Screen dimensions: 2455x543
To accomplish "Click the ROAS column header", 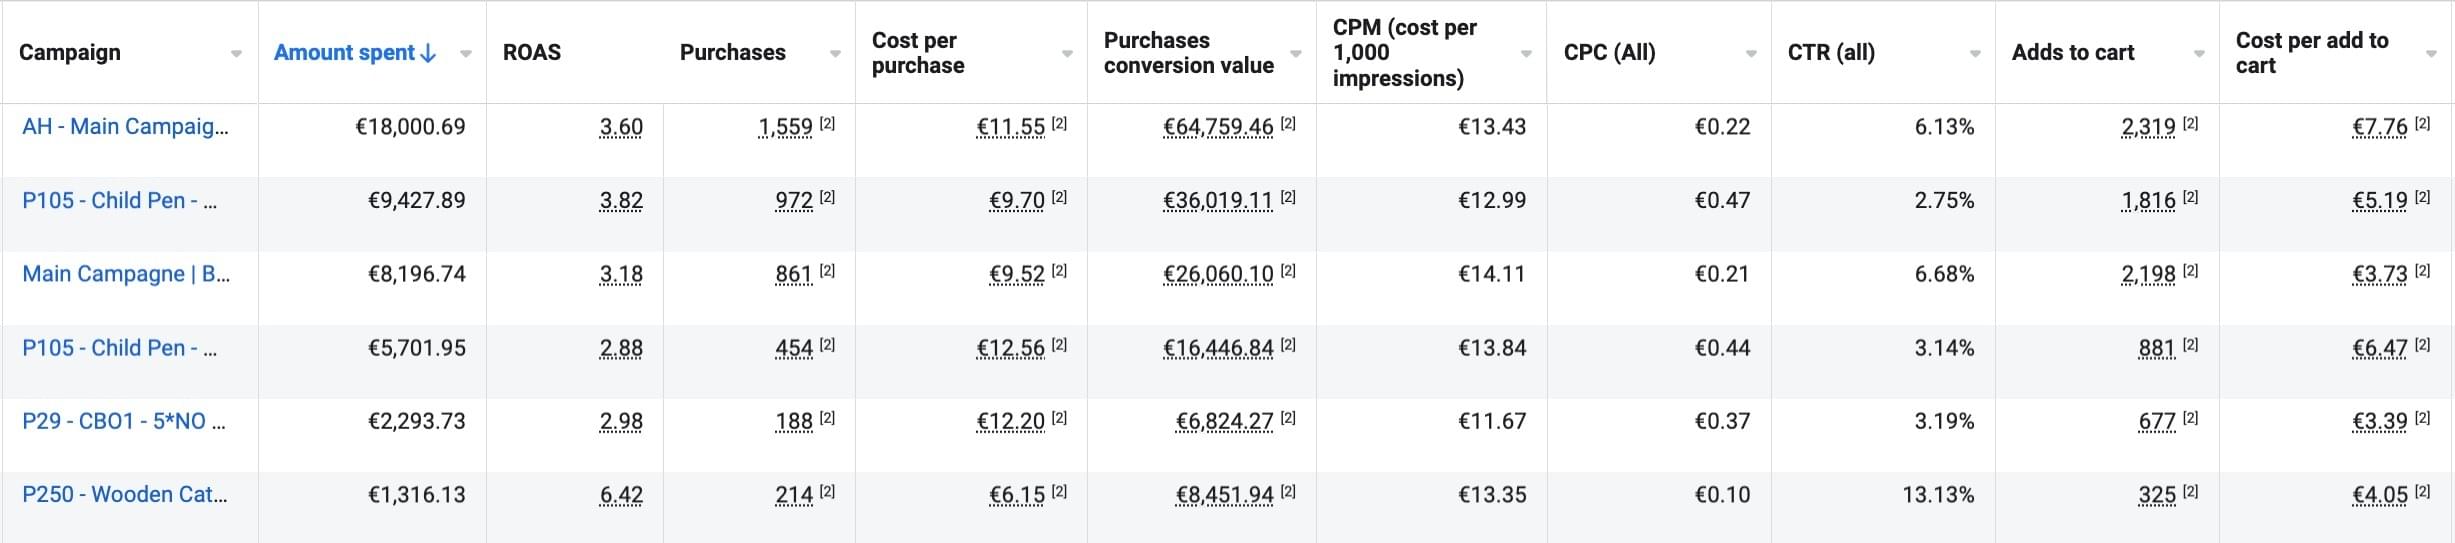I will pos(532,53).
